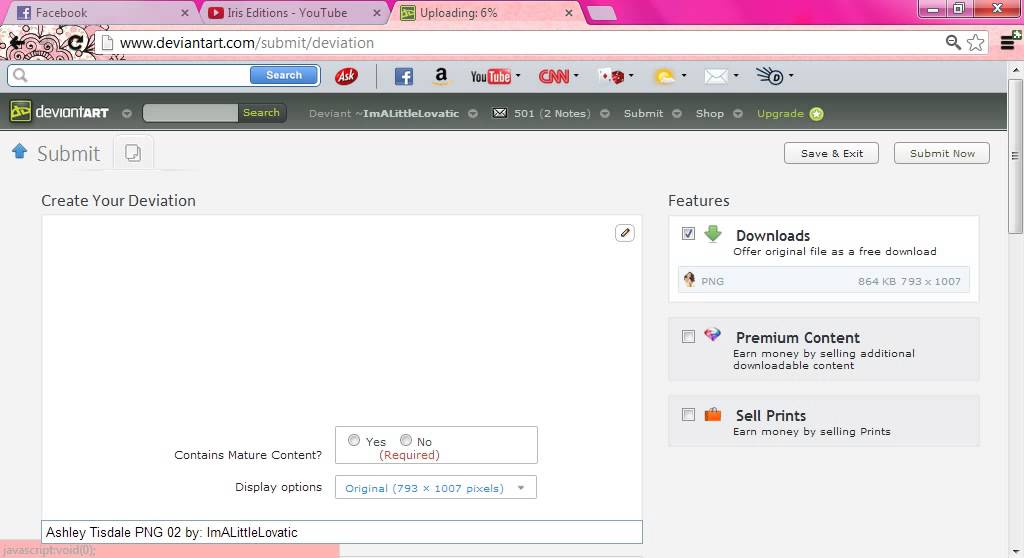Open the Chrome menu icon
Image resolution: width=1024 pixels, height=558 pixels.
click(x=1010, y=41)
